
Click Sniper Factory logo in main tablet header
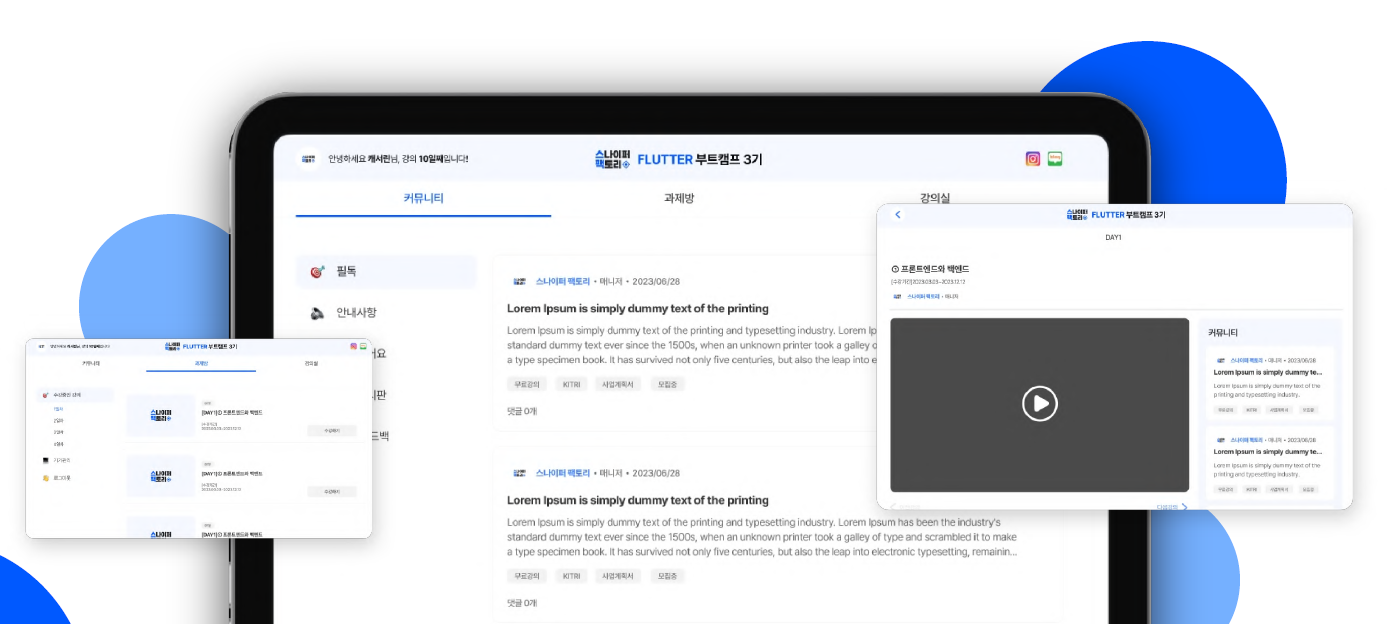click(612, 159)
